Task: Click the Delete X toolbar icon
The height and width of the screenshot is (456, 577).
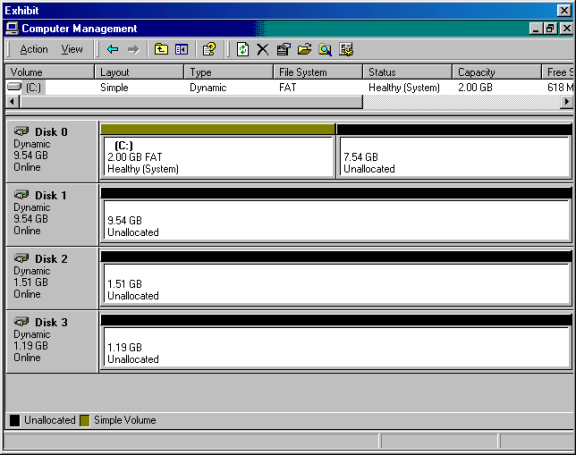Action: point(262,49)
